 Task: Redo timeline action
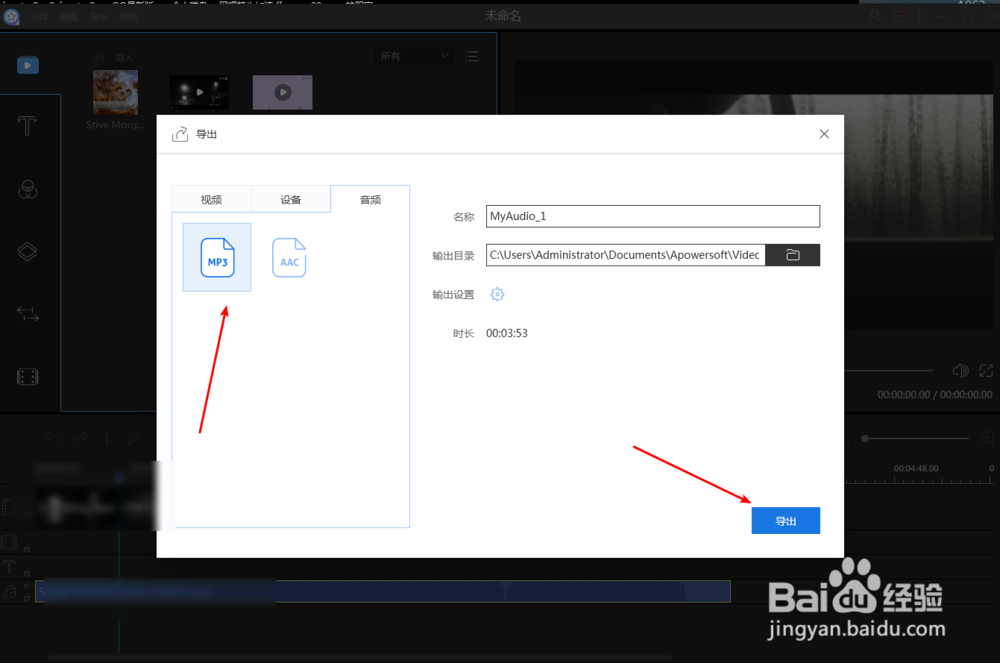click(x=81, y=438)
